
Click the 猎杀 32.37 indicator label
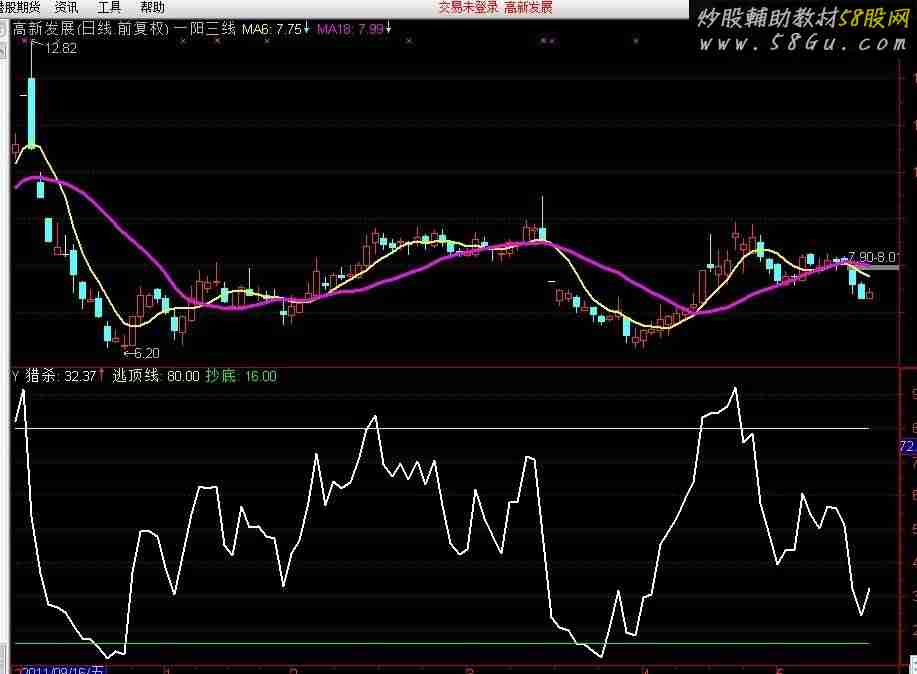58,376
